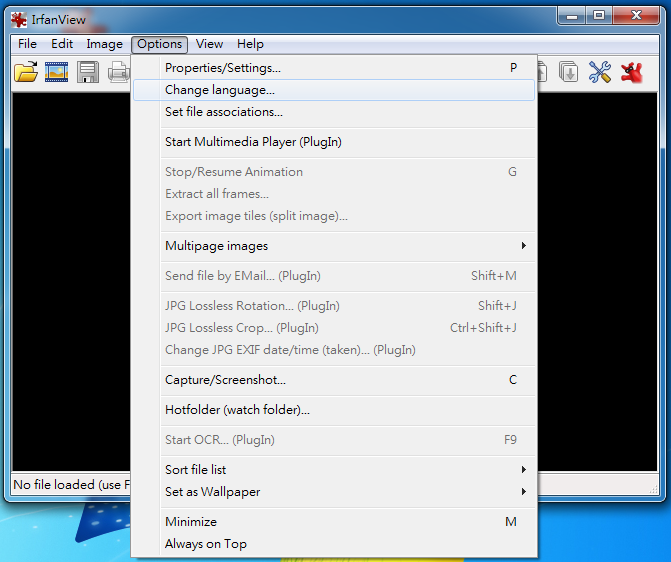The image size is (671, 562).
Task: Click the Save floppy disk icon
Action: (x=88, y=71)
